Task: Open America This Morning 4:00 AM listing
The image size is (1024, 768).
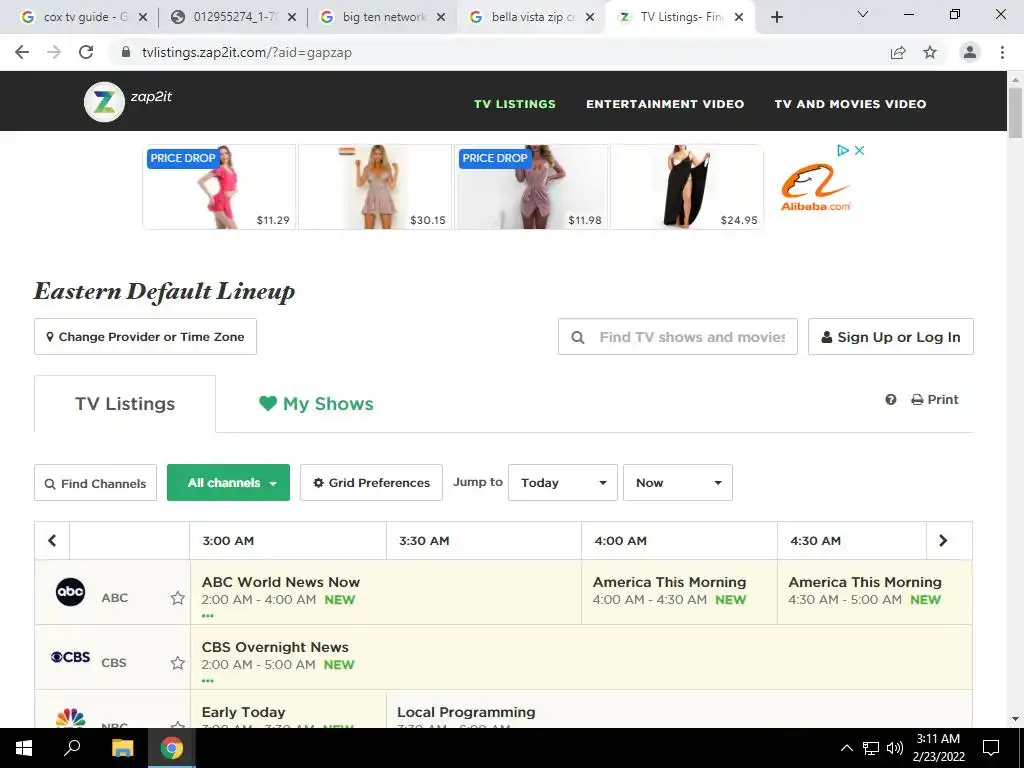Action: (x=679, y=592)
